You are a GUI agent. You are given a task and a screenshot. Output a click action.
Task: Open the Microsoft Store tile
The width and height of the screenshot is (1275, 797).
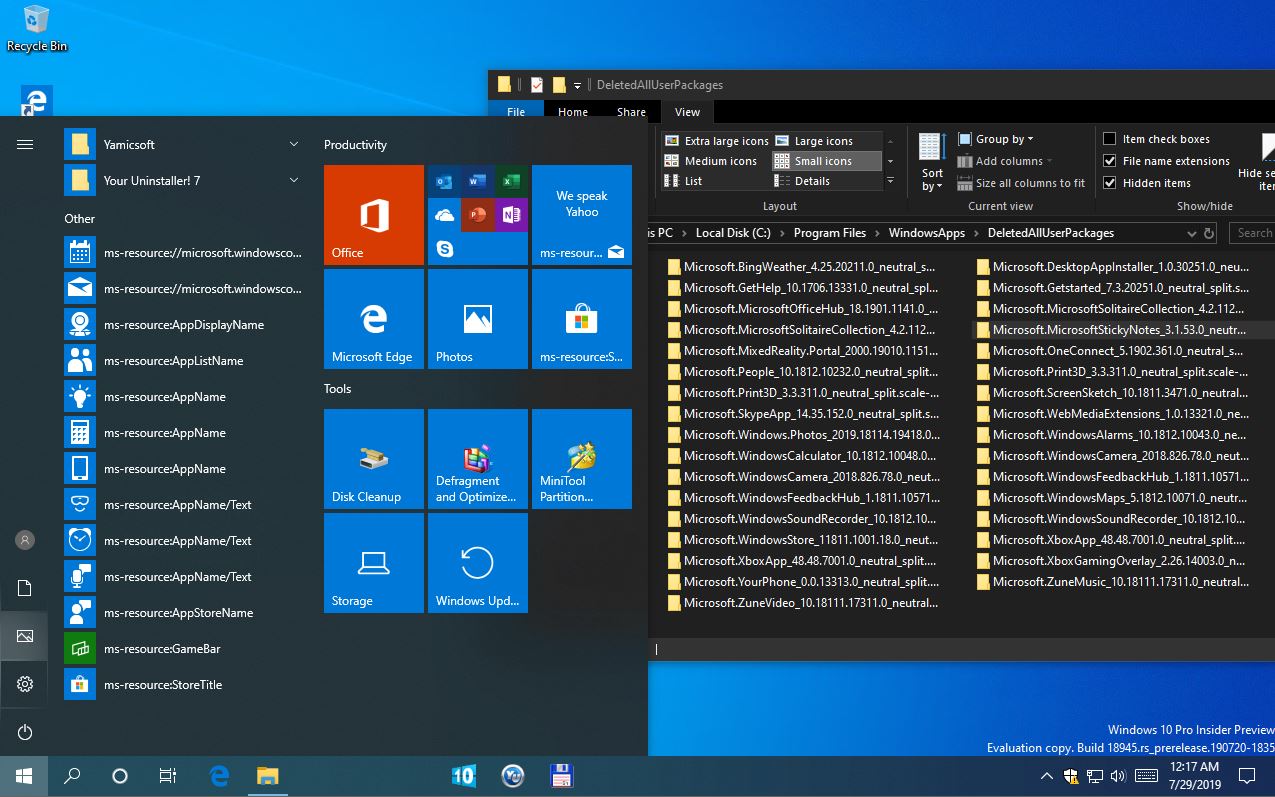tap(582, 319)
